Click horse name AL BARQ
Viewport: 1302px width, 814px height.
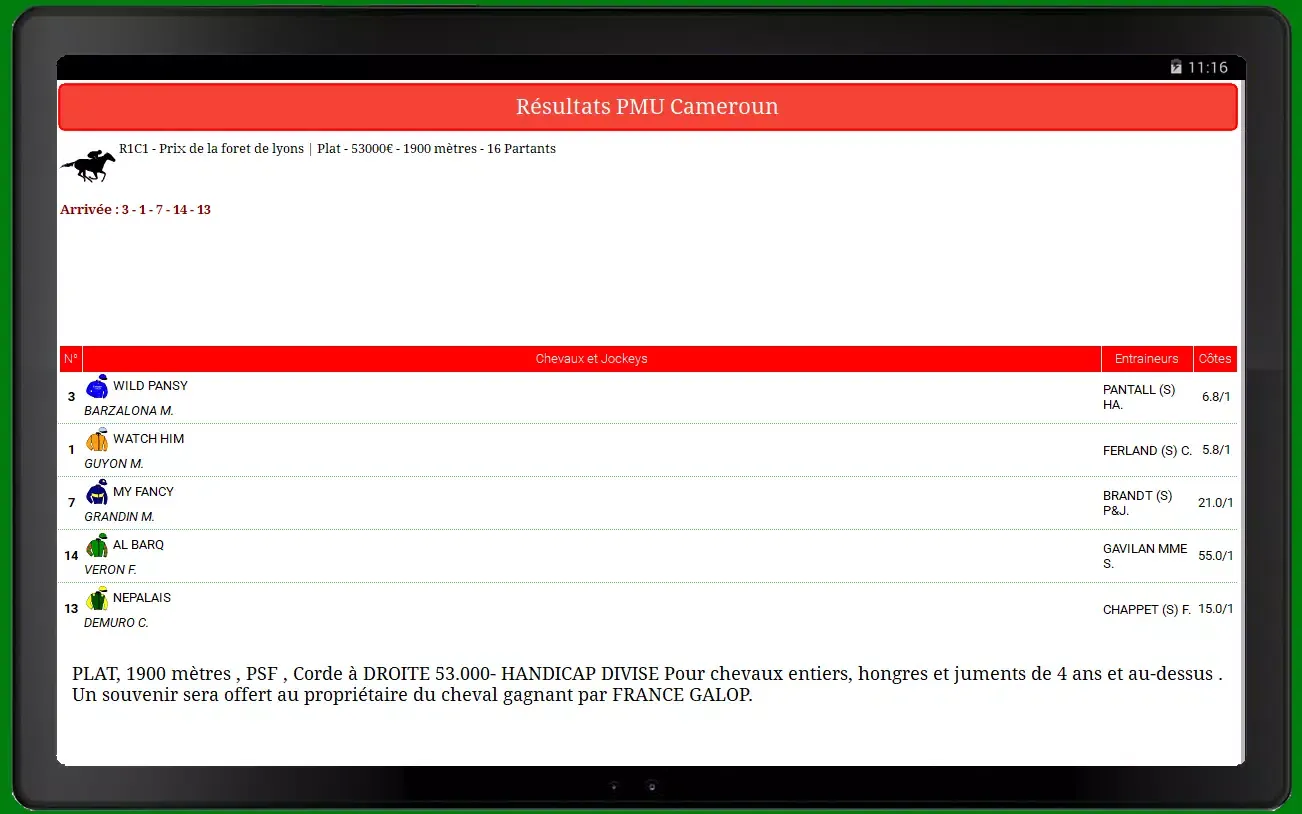138,545
